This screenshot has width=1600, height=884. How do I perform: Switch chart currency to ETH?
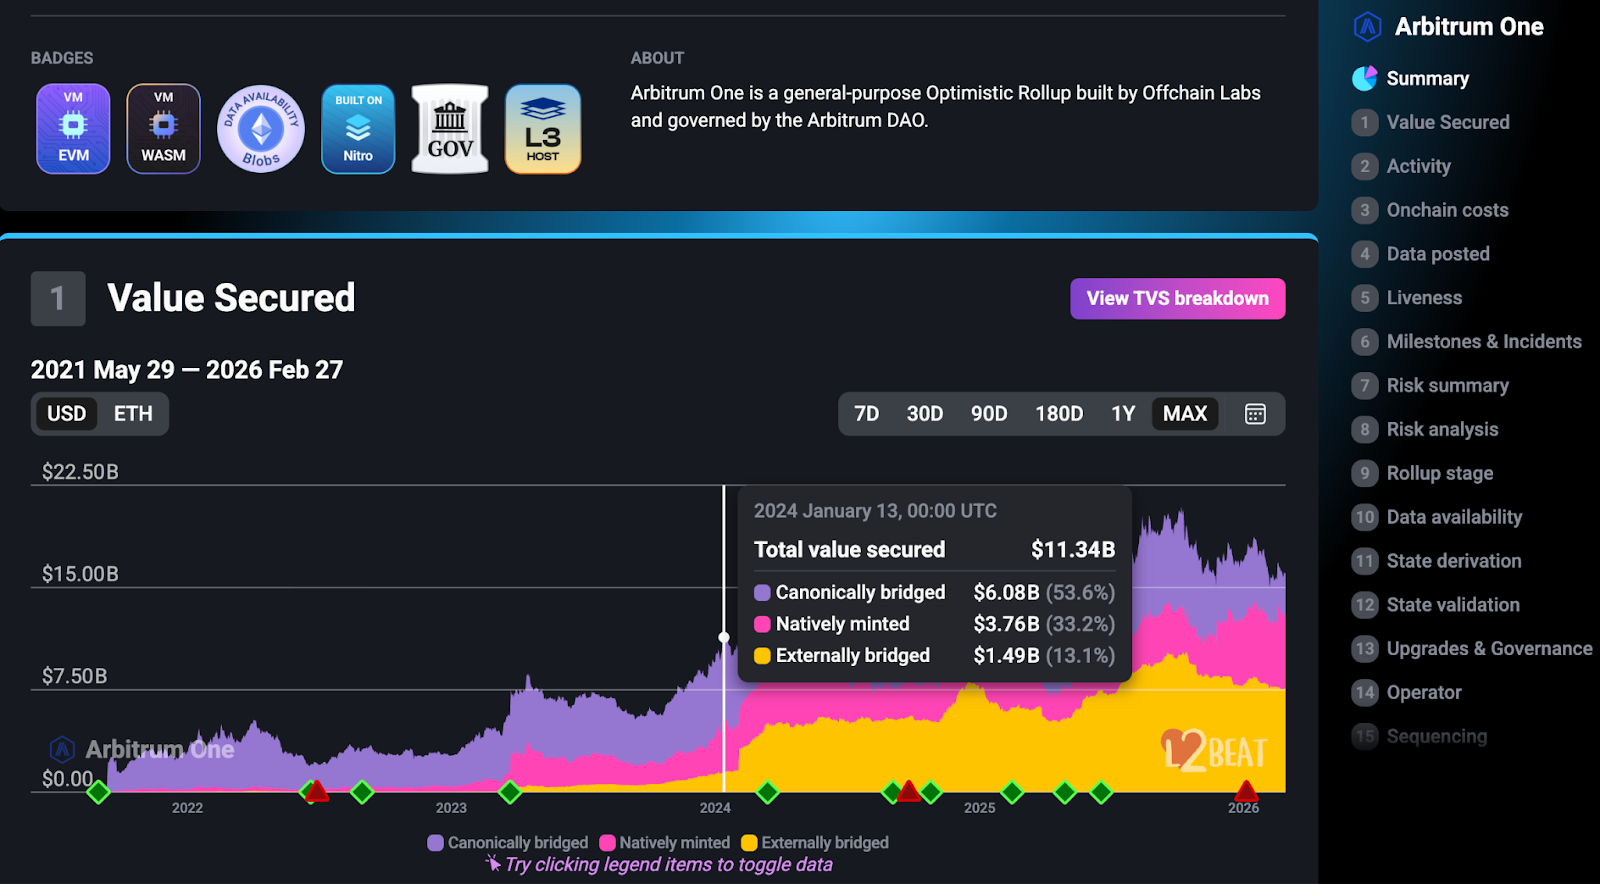pyautogui.click(x=133, y=414)
